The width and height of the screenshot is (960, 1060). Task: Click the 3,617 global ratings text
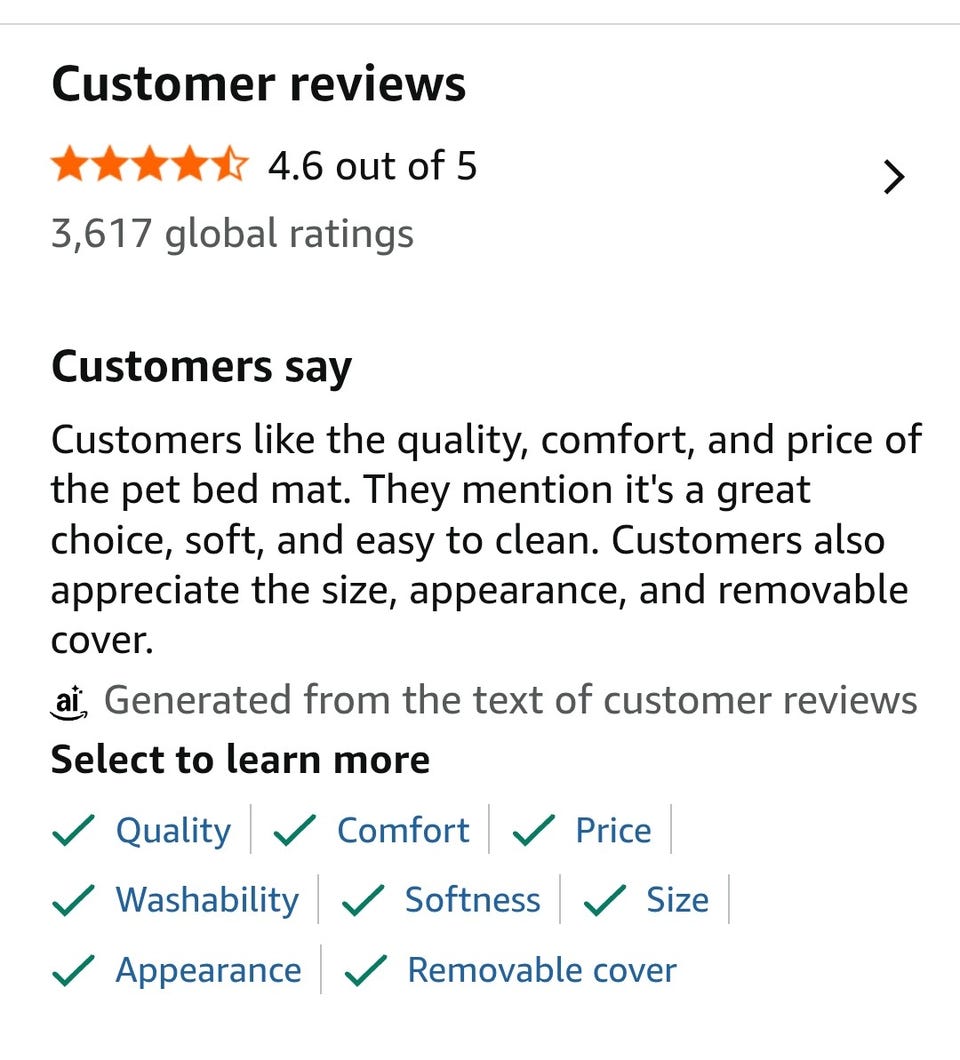coord(232,234)
